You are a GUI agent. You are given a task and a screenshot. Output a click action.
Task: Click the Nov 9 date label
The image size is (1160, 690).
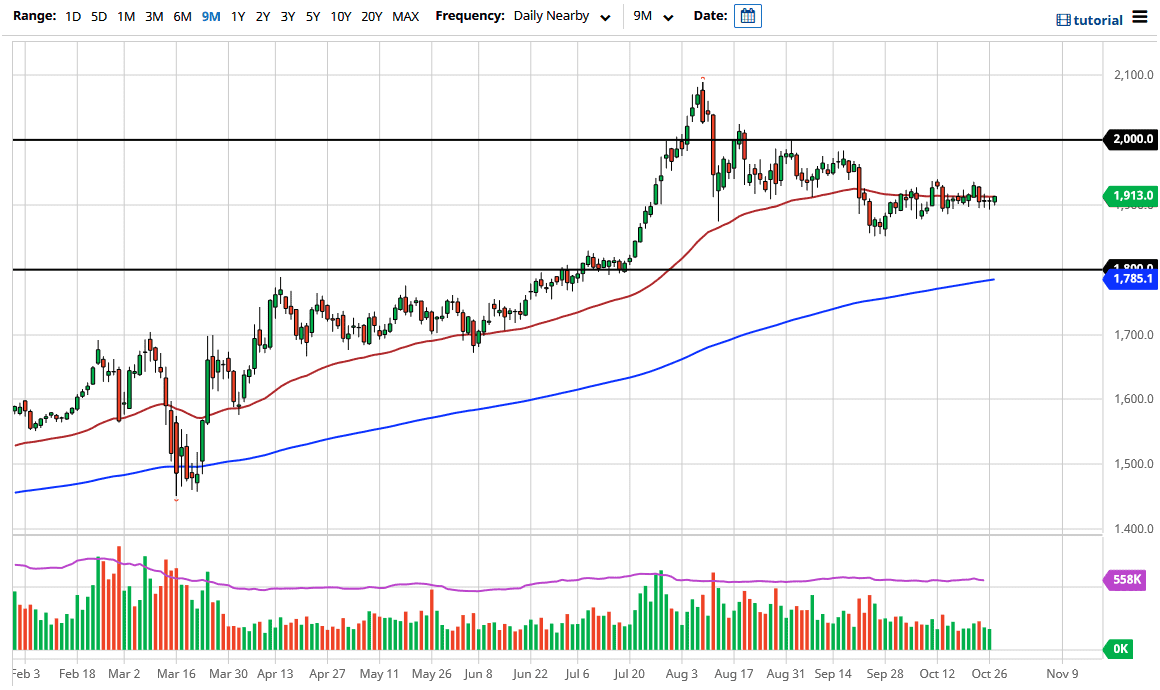click(x=1062, y=674)
